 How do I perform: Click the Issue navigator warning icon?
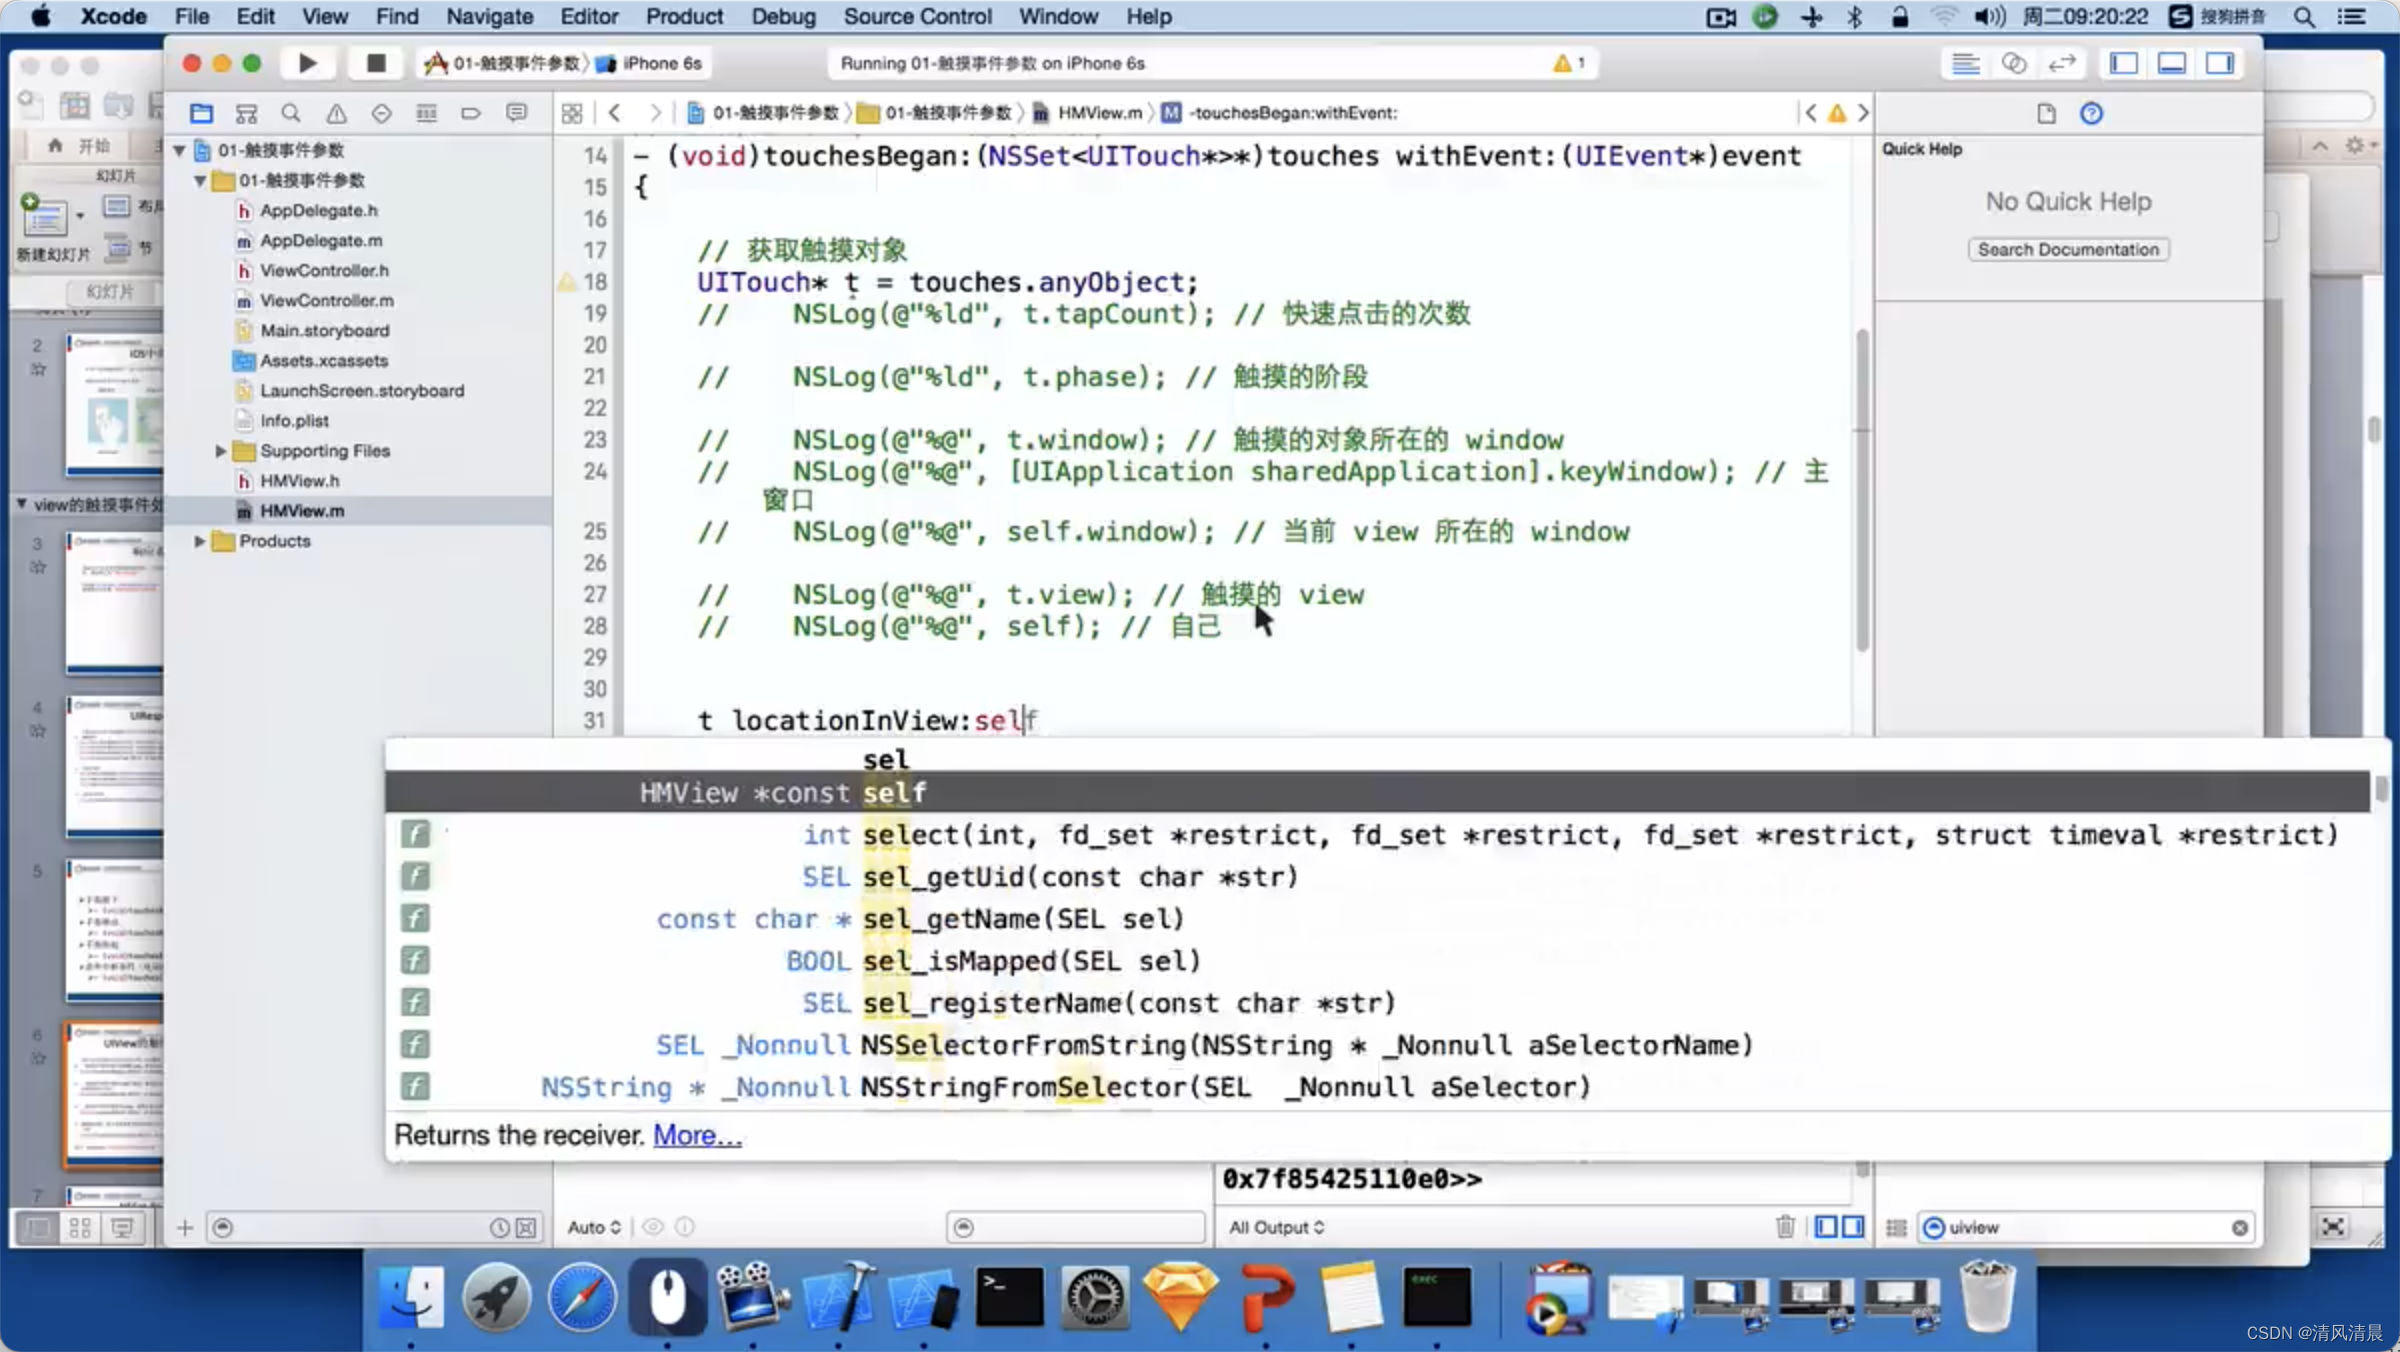pos(335,112)
